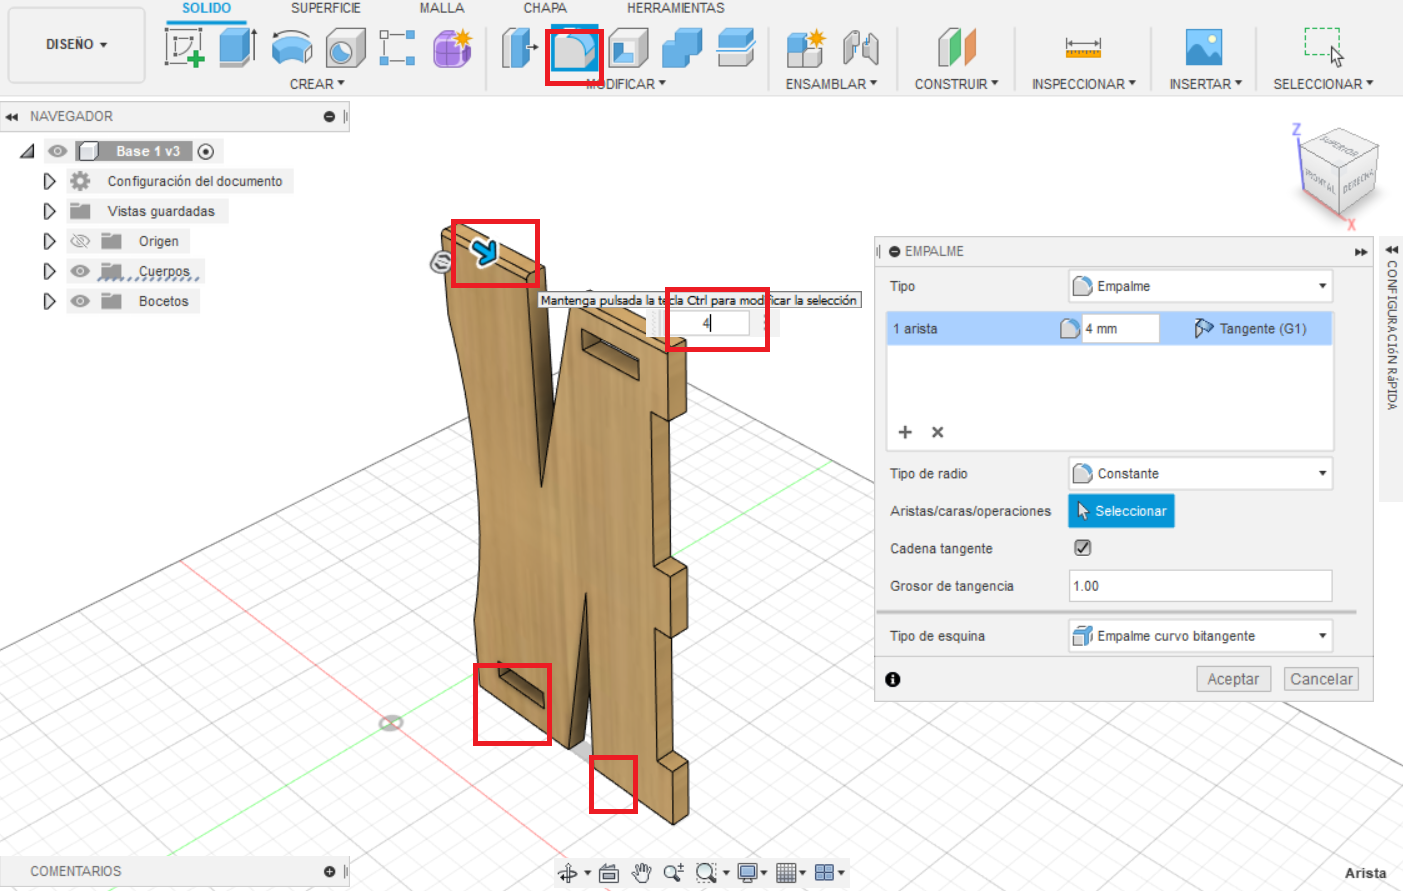This screenshot has width=1403, height=891.
Task: Click the Aceptar button
Action: coord(1233,679)
